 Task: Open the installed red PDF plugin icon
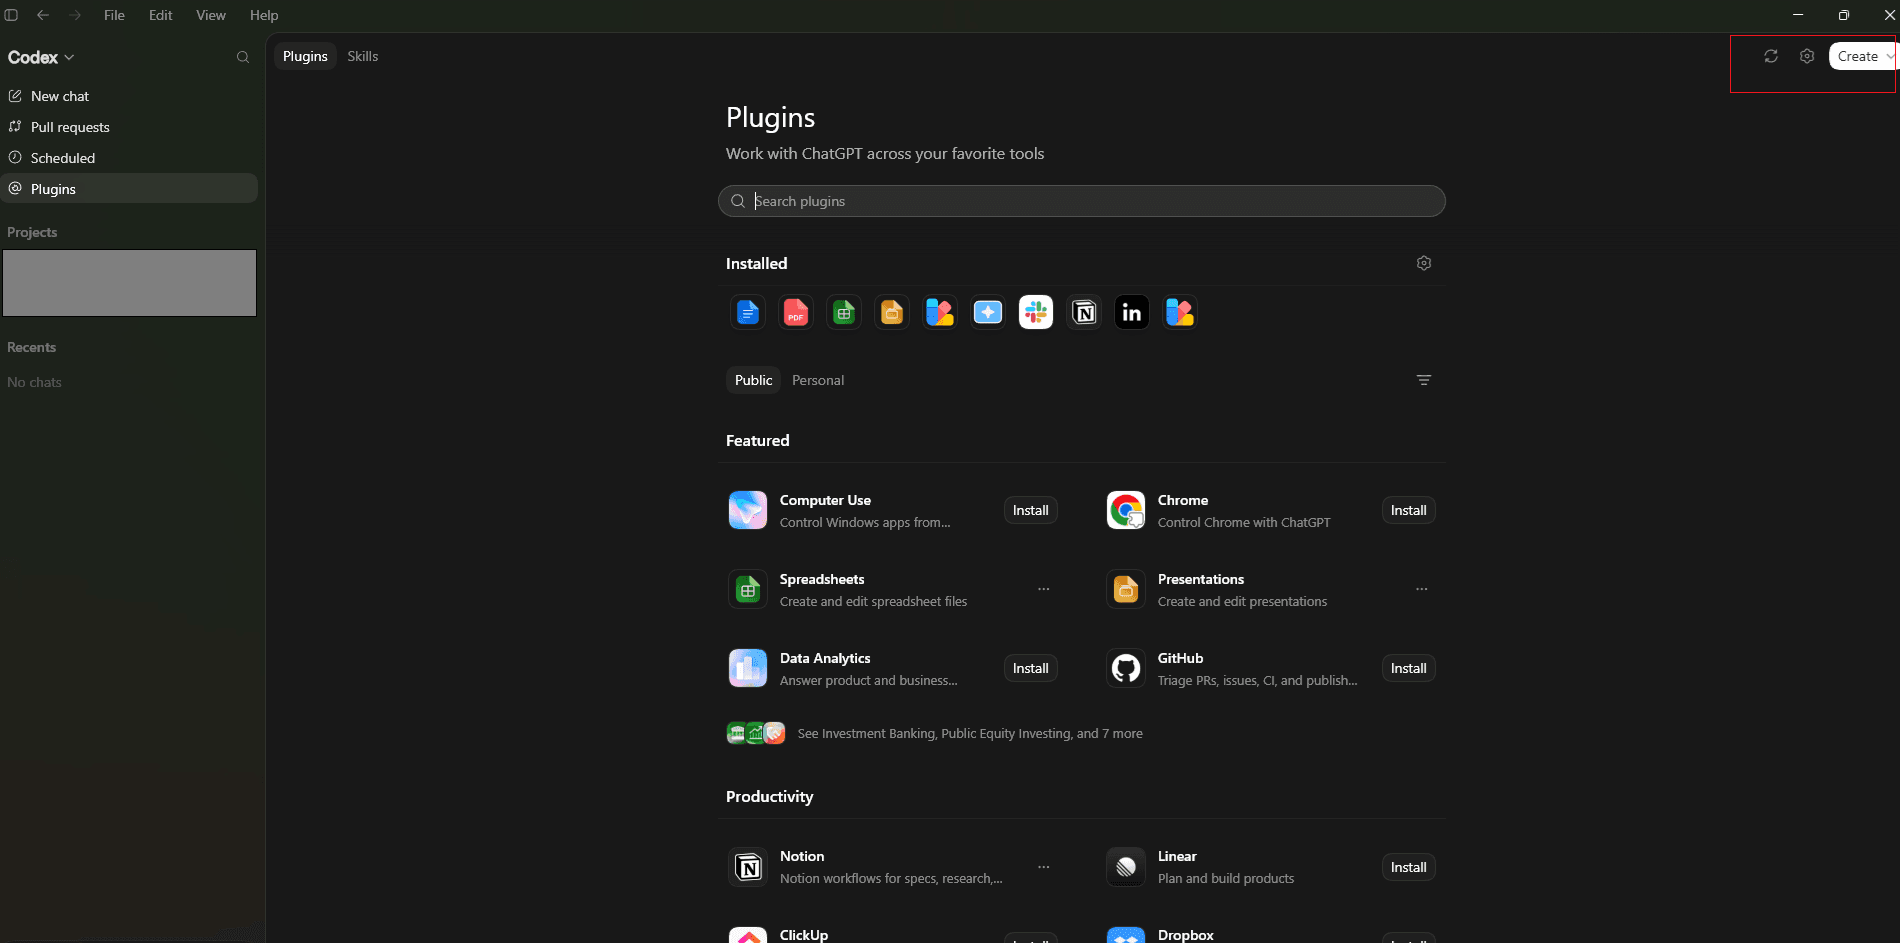796,312
